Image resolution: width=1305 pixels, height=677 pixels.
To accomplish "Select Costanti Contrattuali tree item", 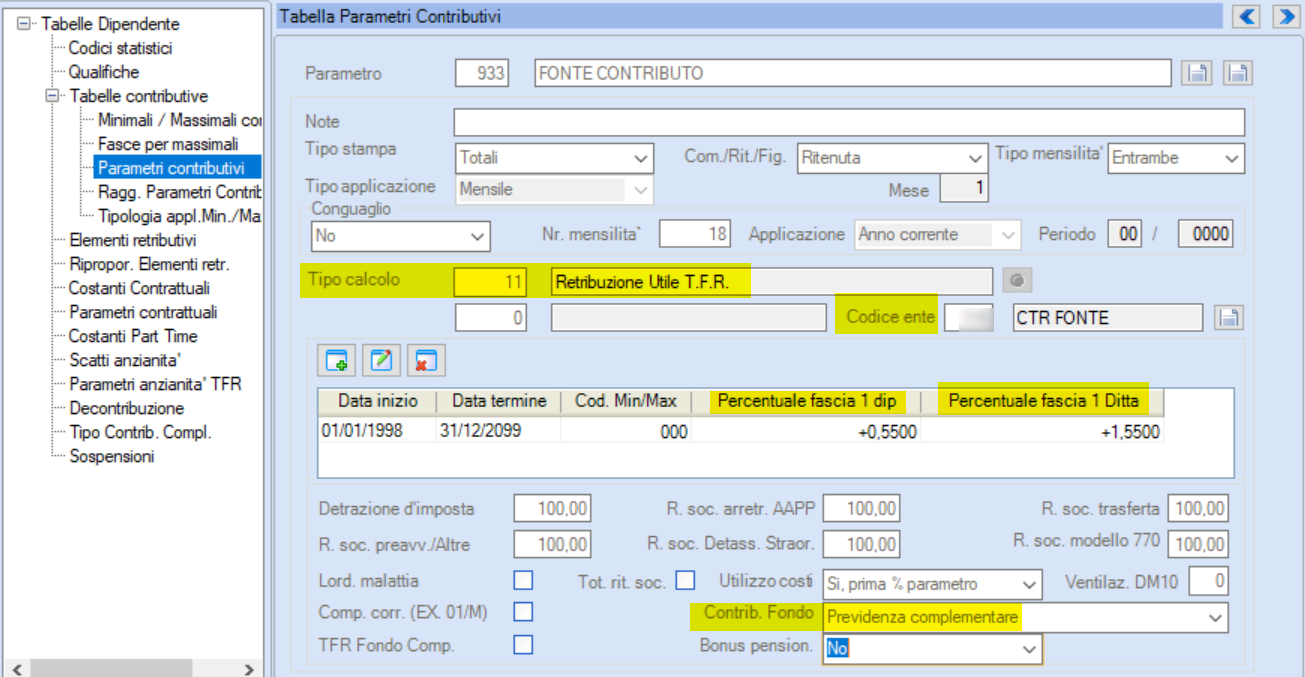I will tap(139, 288).
